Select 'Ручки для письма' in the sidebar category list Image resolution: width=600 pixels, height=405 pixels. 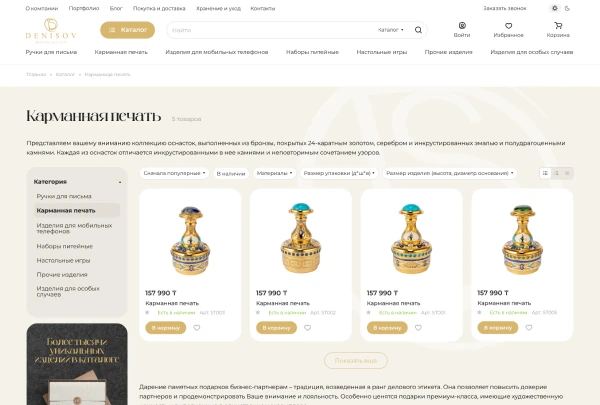[x=64, y=196]
